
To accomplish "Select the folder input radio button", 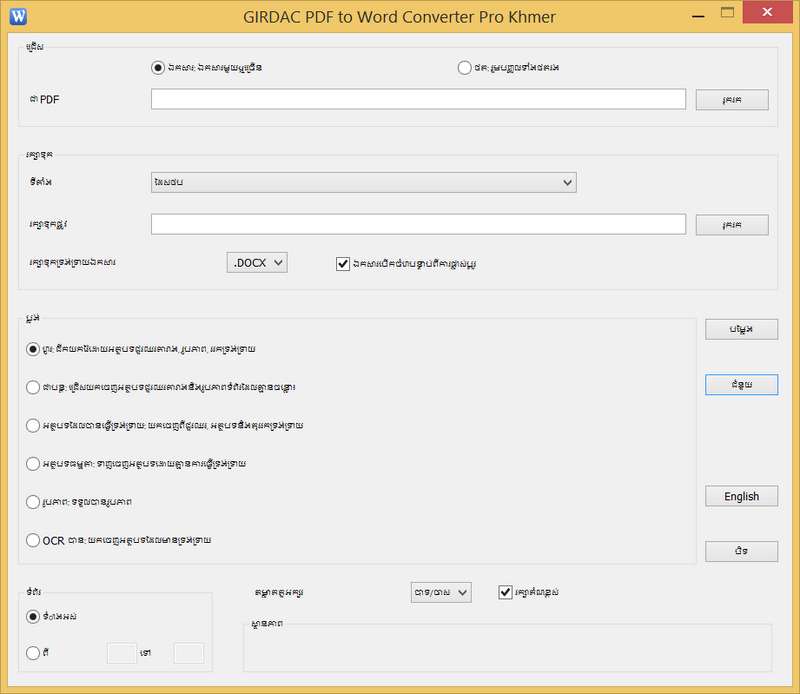I will [464, 68].
